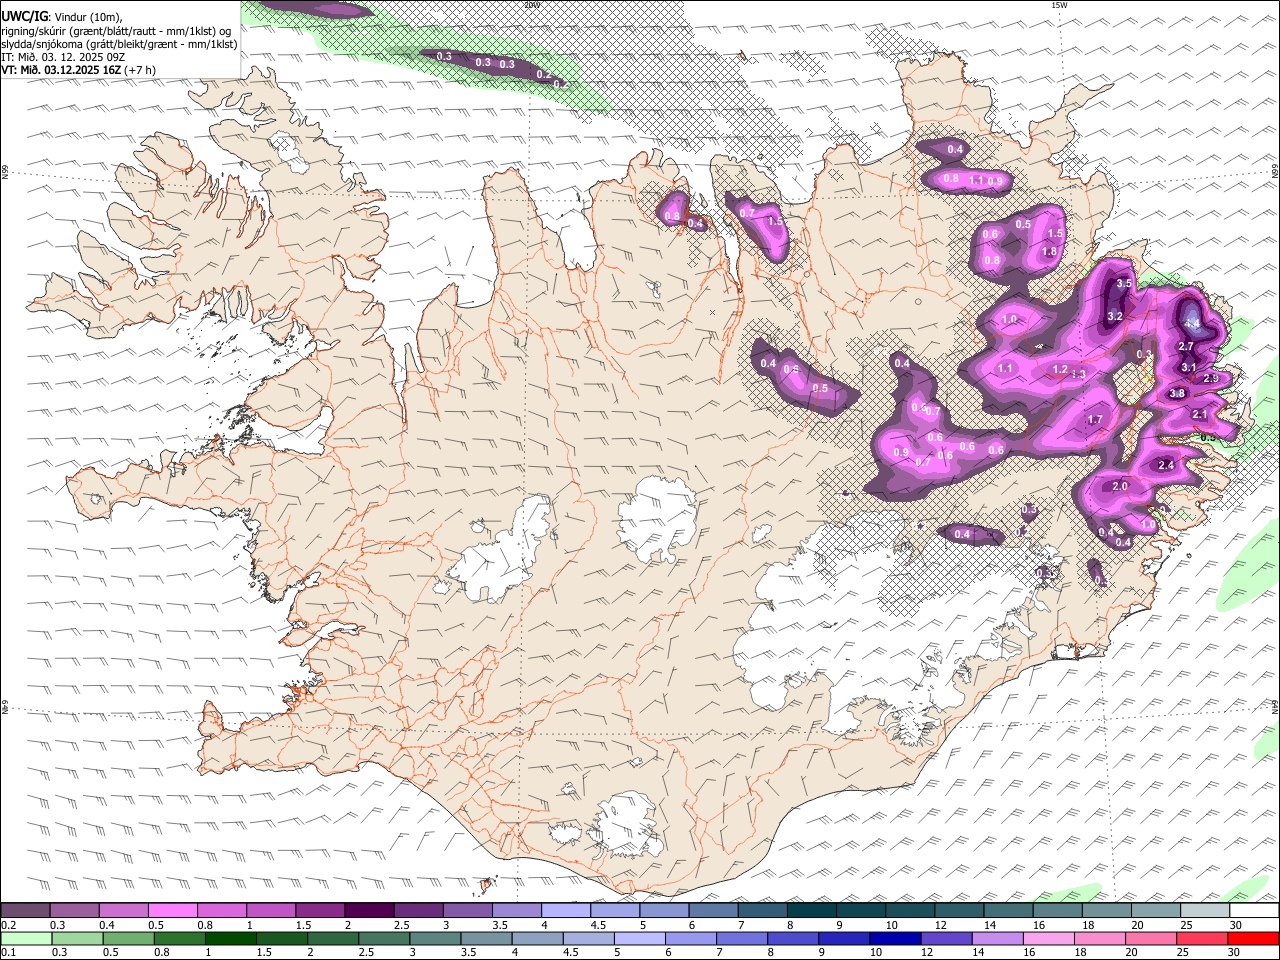Image resolution: width=1280 pixels, height=960 pixels.
Task: Click the 3.2 precipitation value on the map
Action: coord(1116,316)
